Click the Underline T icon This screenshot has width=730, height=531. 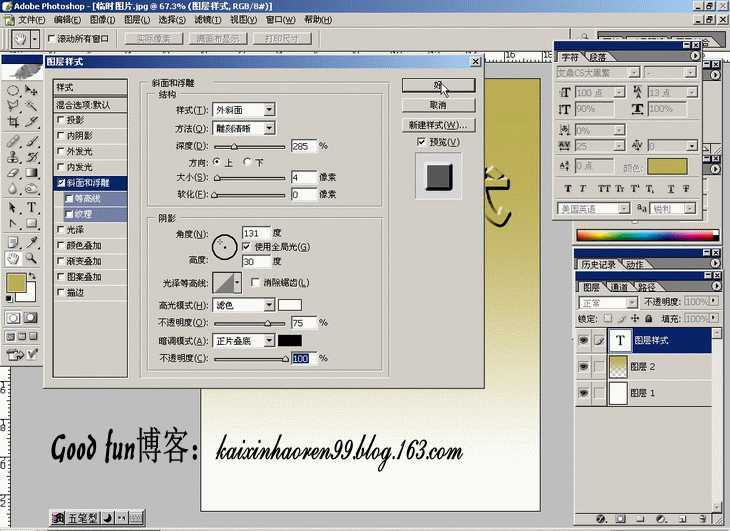(x=670, y=188)
